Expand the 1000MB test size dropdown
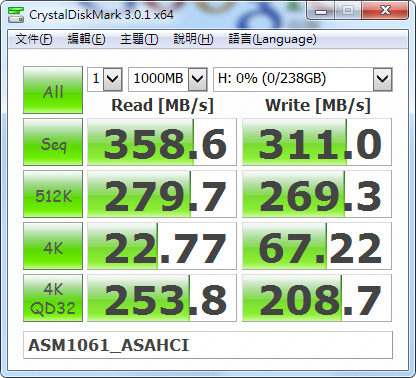416x378 pixels. (197, 79)
